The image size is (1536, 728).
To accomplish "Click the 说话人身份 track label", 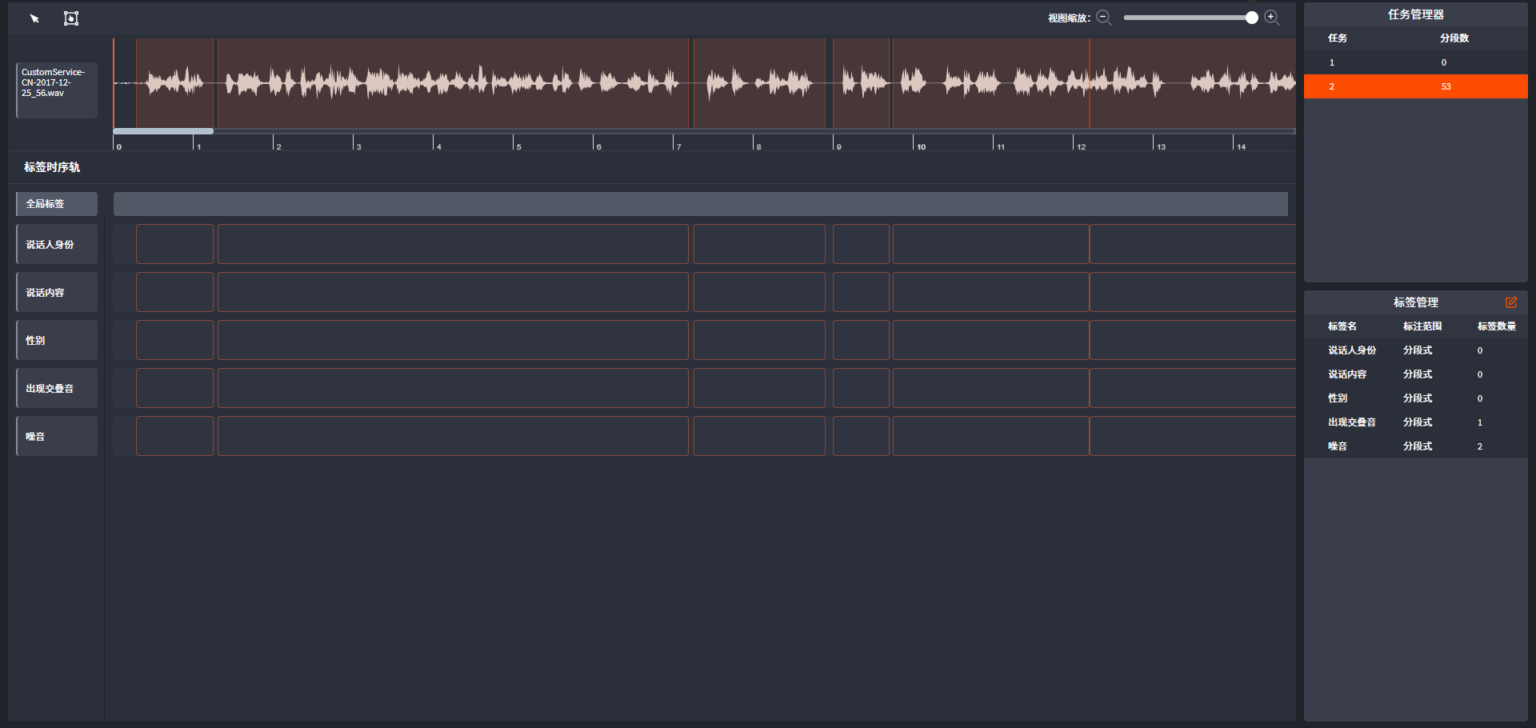I will [57, 244].
